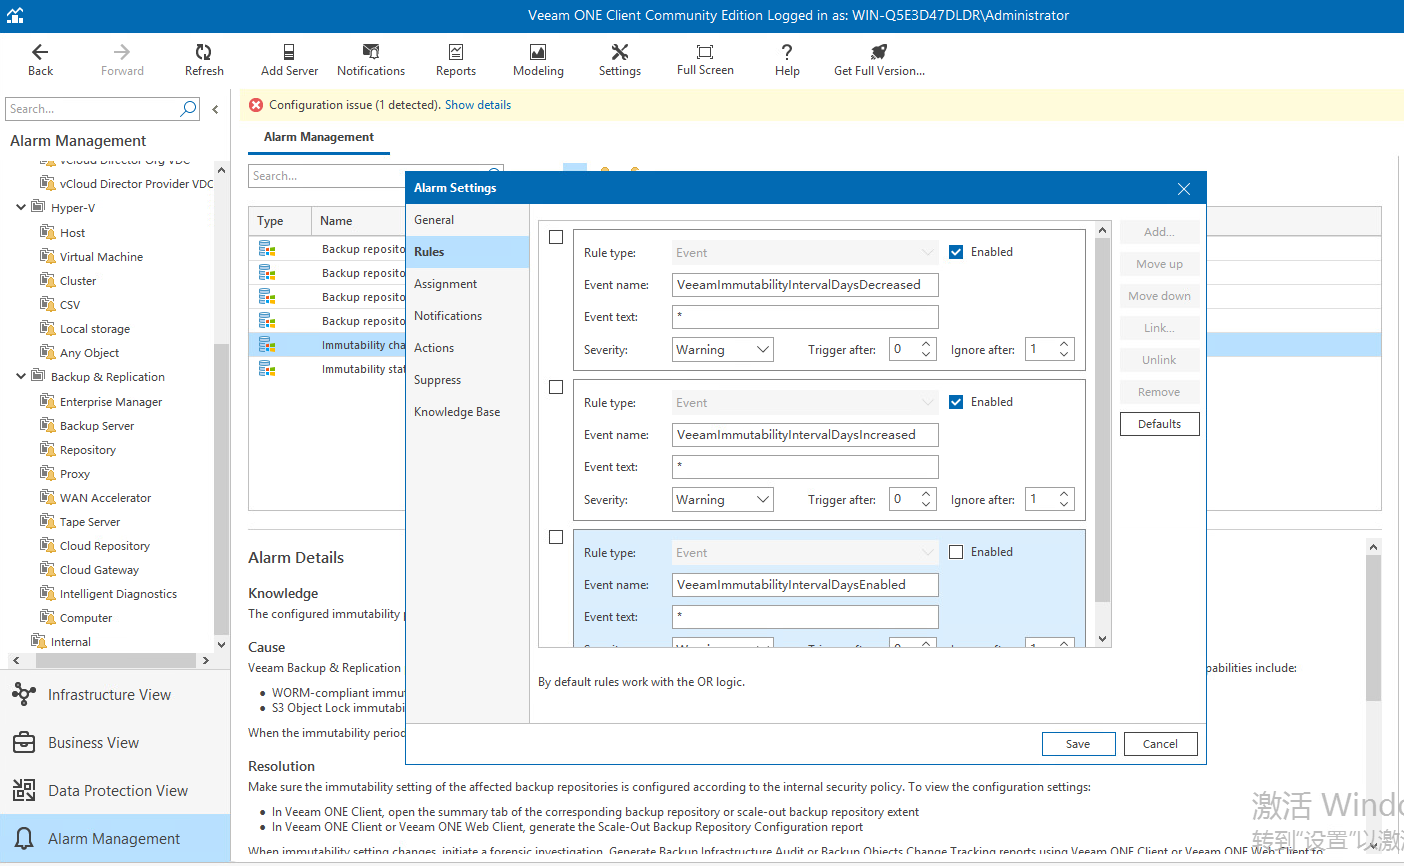Open the Reports toolbar icon

[x=456, y=52]
